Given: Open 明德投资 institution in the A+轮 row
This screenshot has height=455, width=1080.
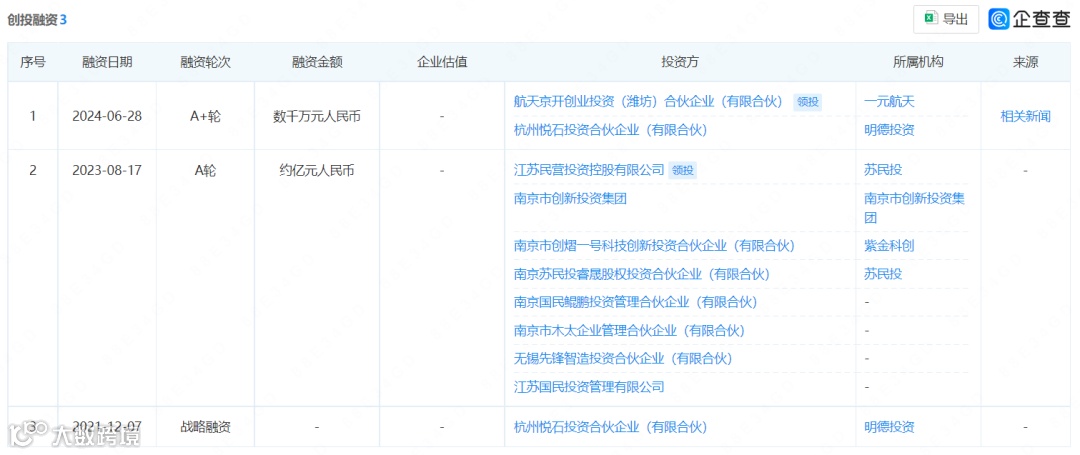Looking at the screenshot, I should click(889, 129).
